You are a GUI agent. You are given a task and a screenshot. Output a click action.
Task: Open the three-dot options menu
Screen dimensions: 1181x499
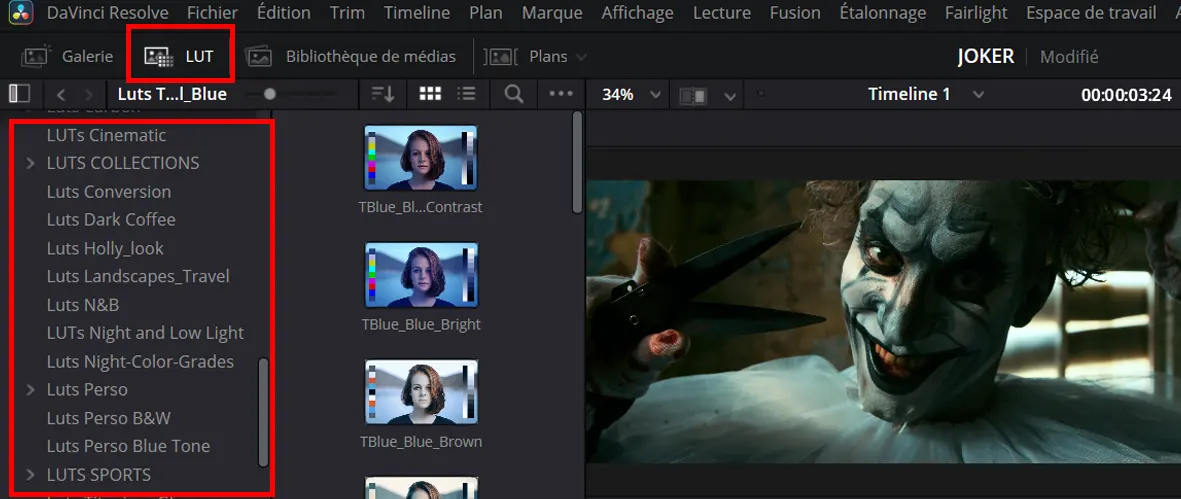click(x=561, y=94)
